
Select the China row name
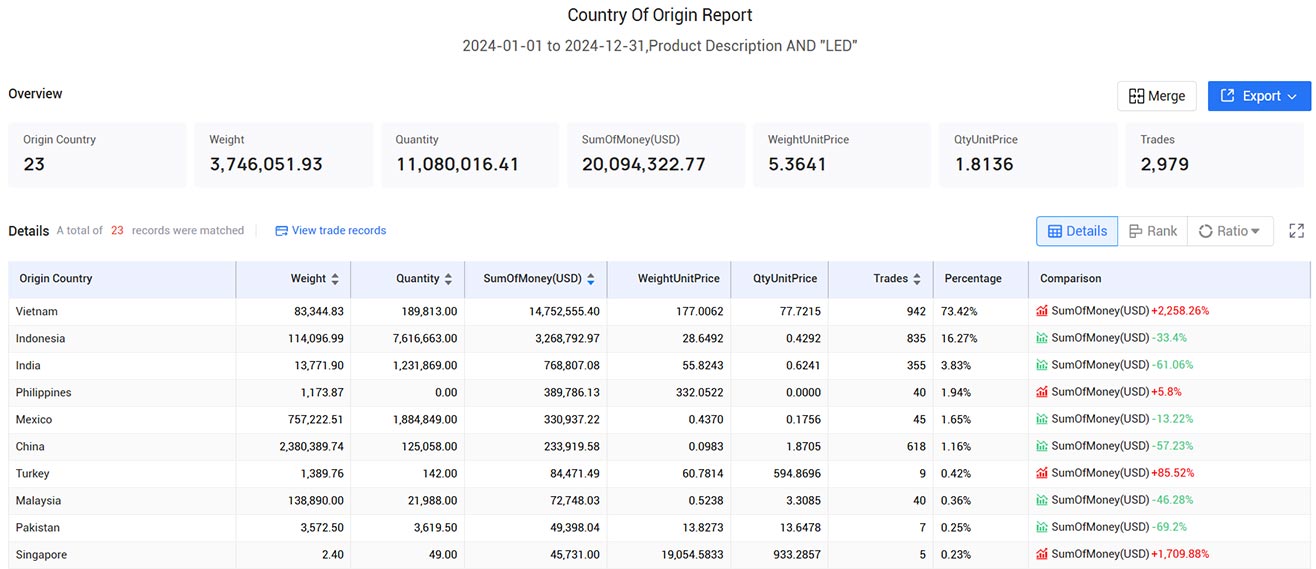(30, 446)
